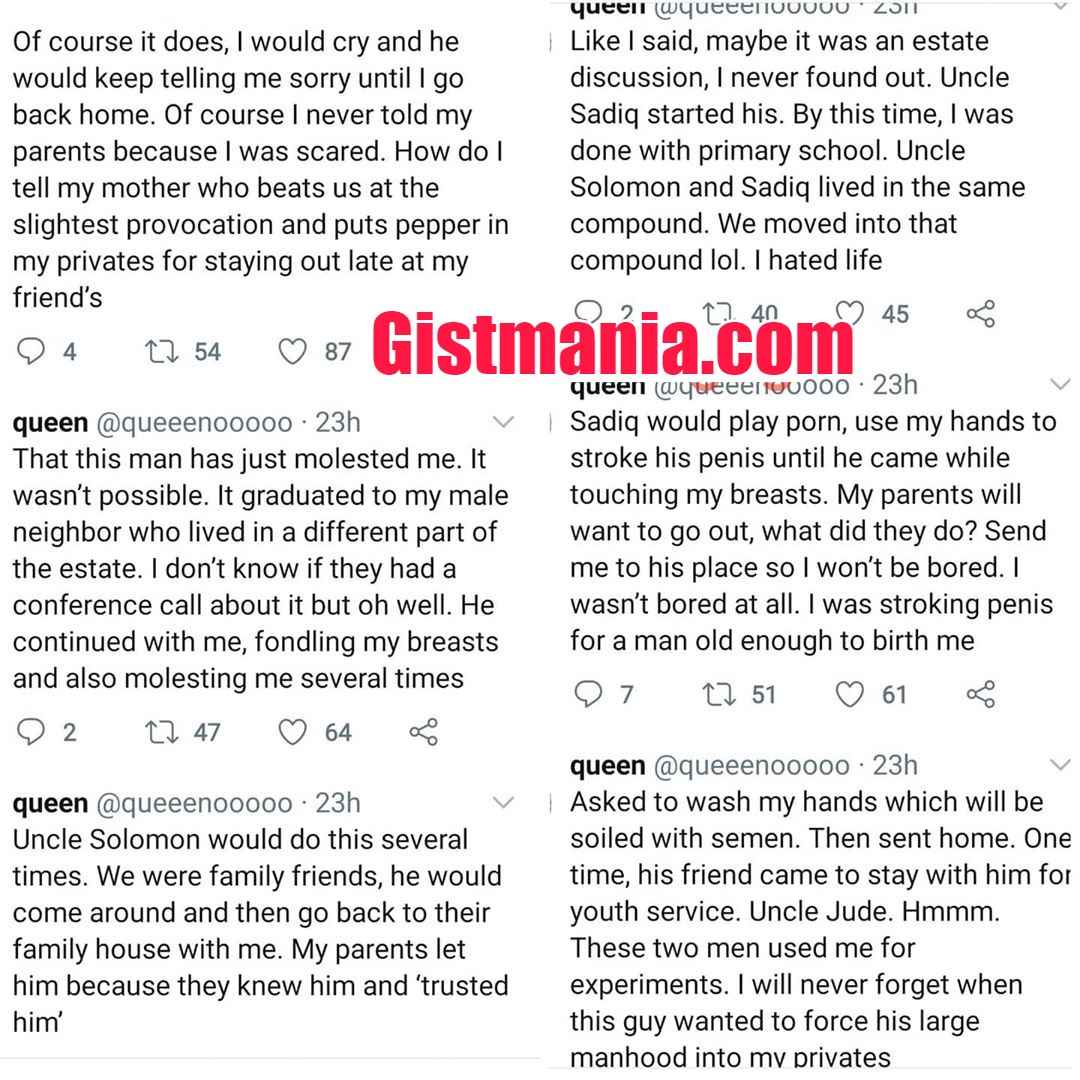1080x1080 pixels.
Task: Like the tweet showing 61 likes
Action: (849, 694)
